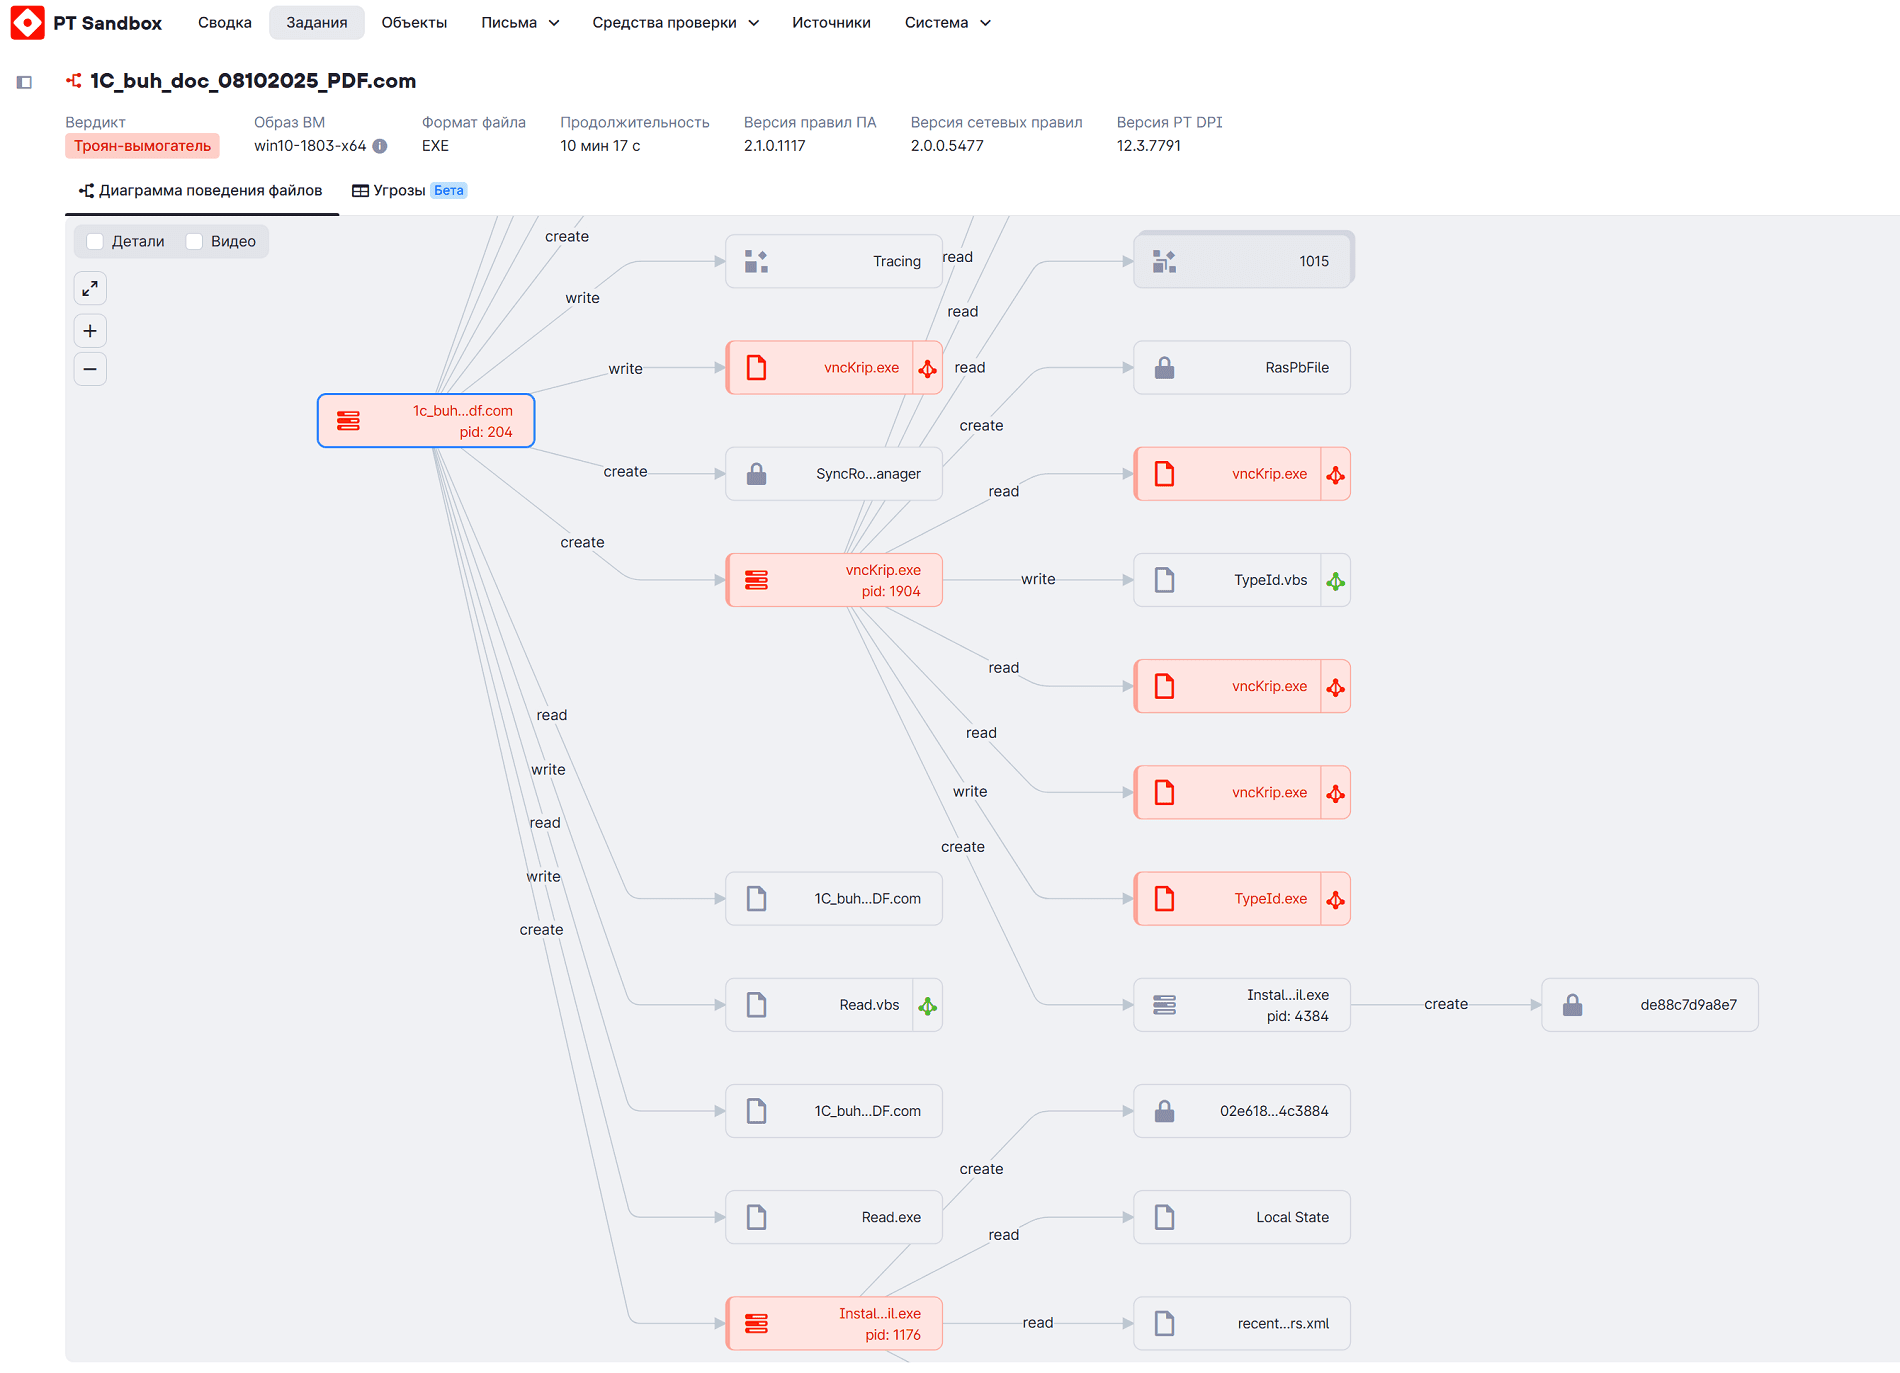Enable the Детали checkbox
This screenshot has width=1900, height=1373.
point(96,241)
